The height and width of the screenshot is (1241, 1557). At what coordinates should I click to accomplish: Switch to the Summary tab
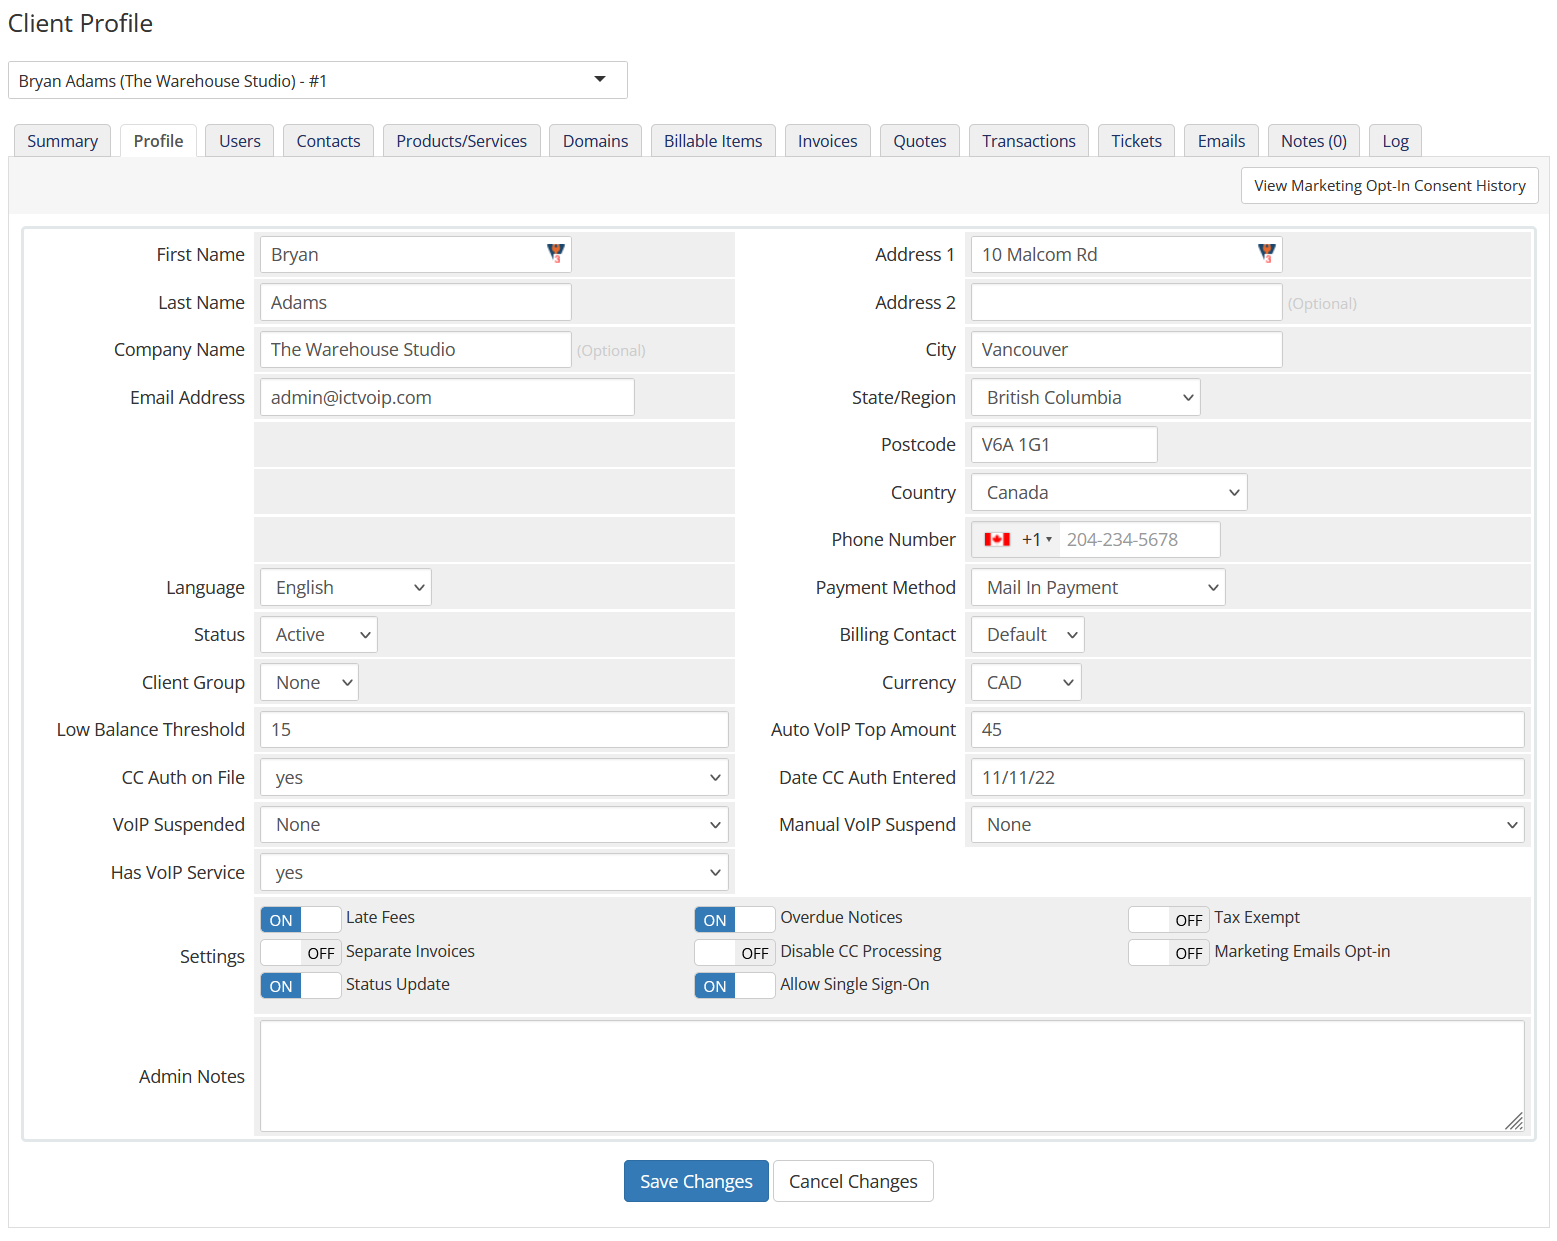coord(62,141)
